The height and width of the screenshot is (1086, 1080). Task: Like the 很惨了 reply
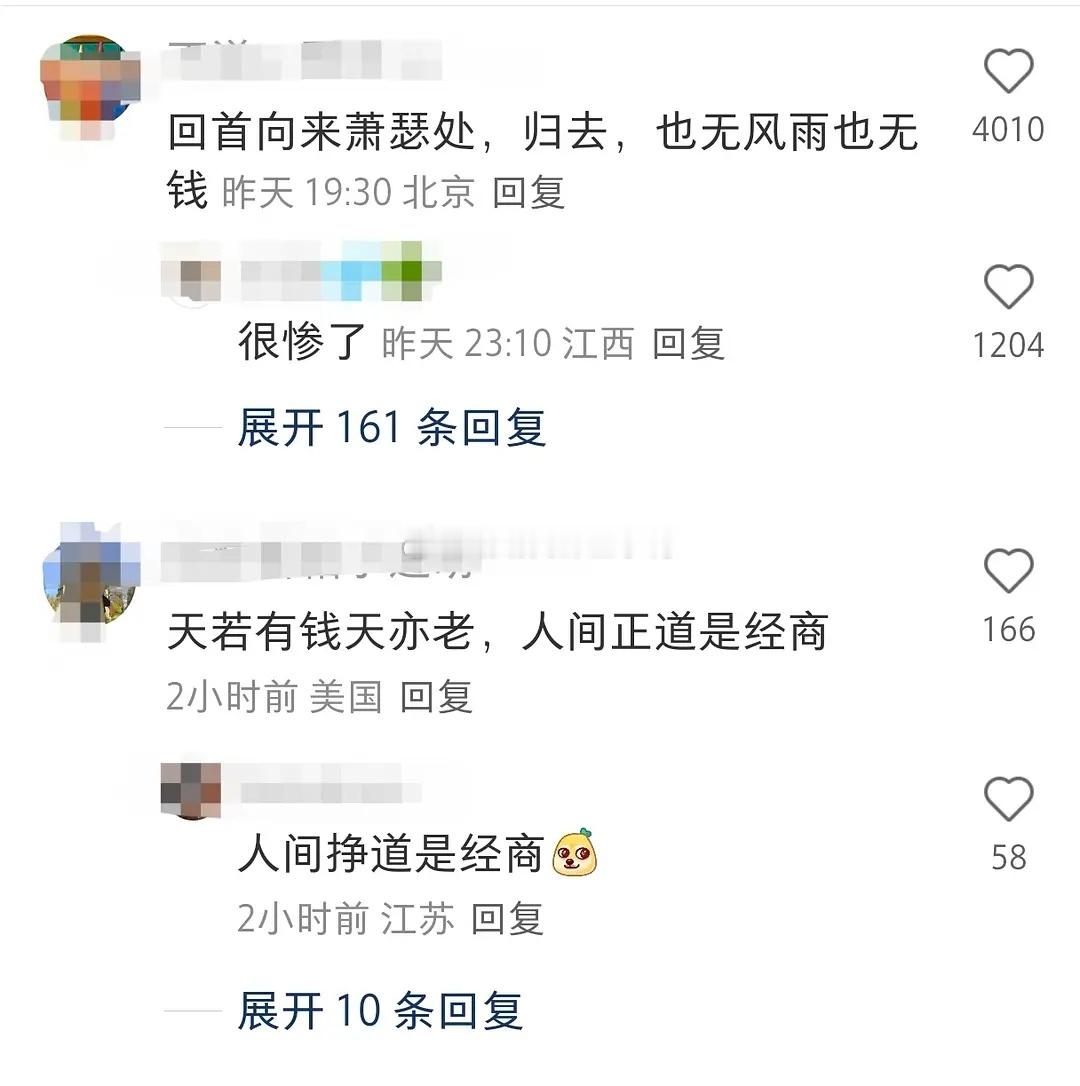[x=1008, y=287]
